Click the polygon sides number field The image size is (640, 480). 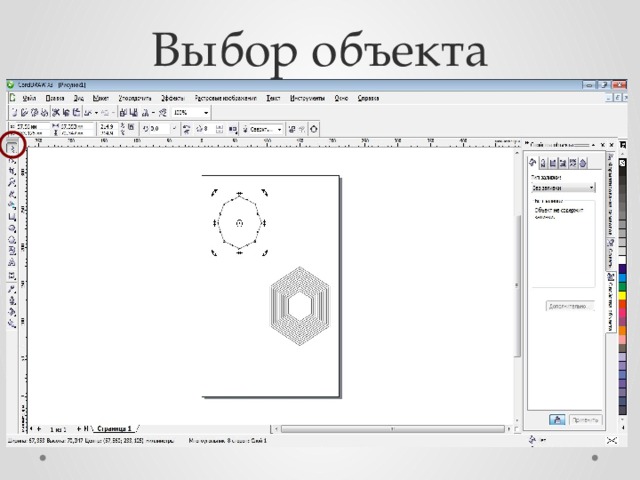pos(209,129)
